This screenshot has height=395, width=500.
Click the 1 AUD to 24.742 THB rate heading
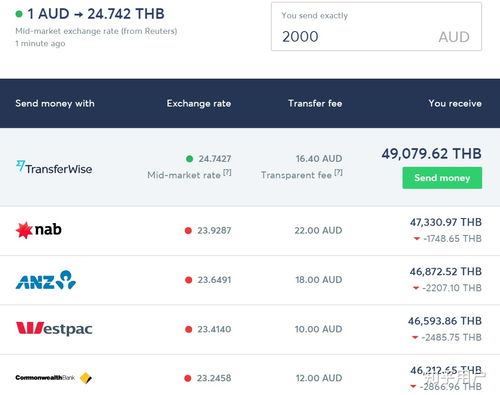click(96, 14)
